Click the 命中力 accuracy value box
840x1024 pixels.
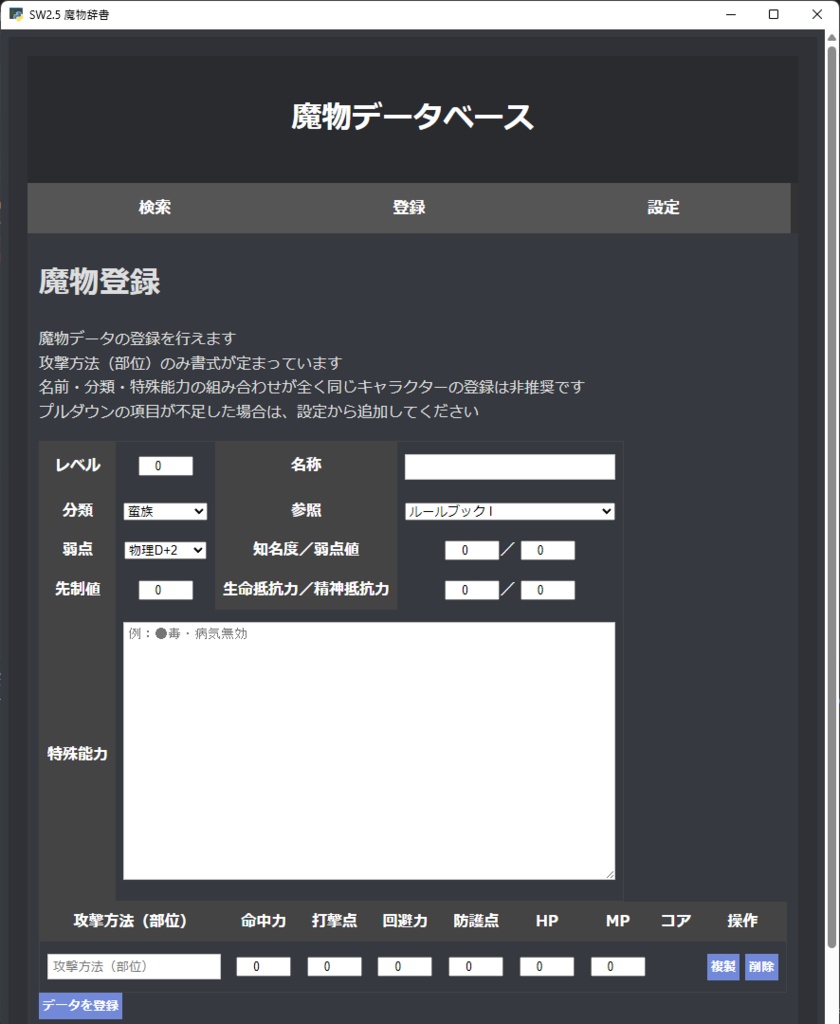coord(262,966)
